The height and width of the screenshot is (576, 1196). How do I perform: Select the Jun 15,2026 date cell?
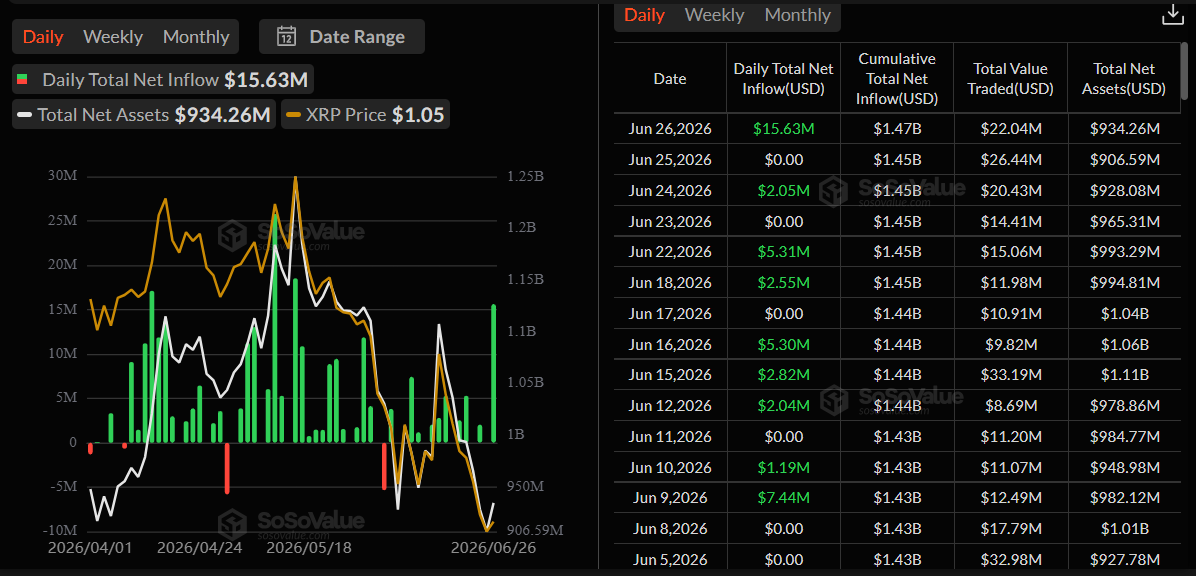click(670, 375)
